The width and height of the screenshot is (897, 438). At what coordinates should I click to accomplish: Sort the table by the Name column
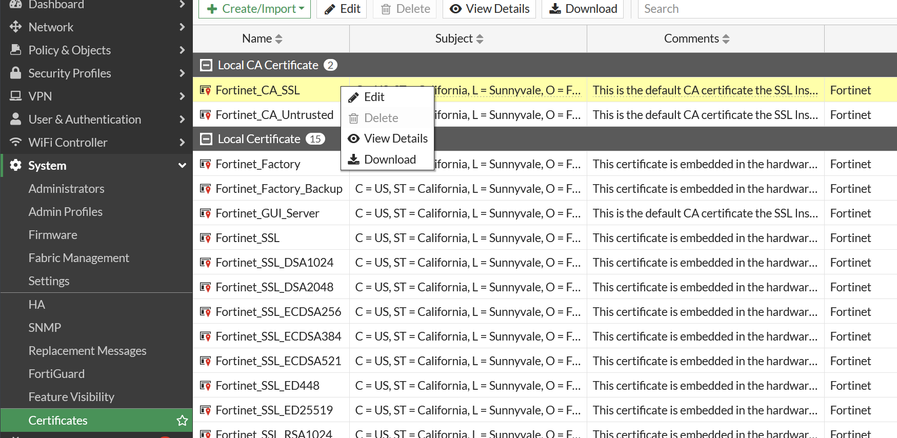(x=263, y=39)
